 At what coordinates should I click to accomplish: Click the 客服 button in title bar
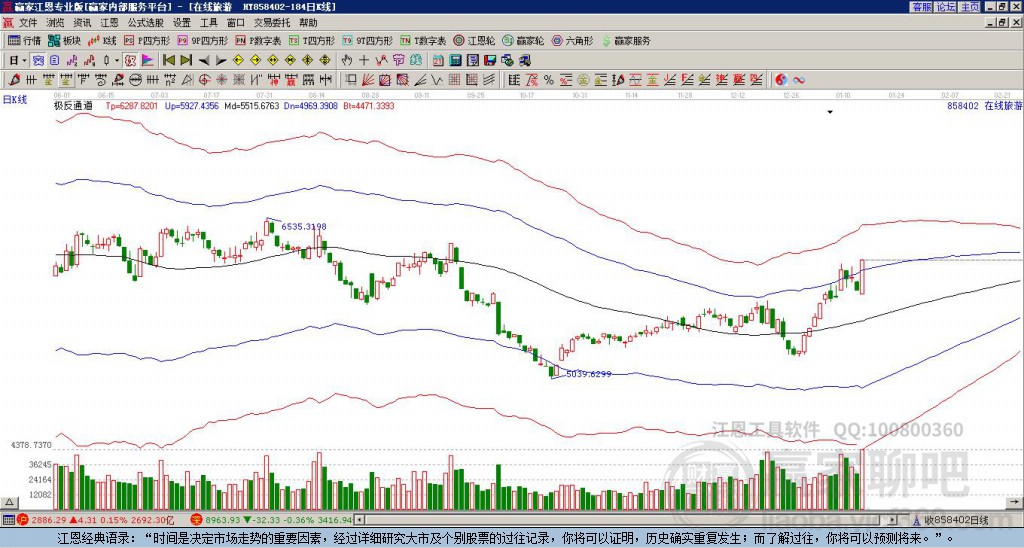click(921, 7)
